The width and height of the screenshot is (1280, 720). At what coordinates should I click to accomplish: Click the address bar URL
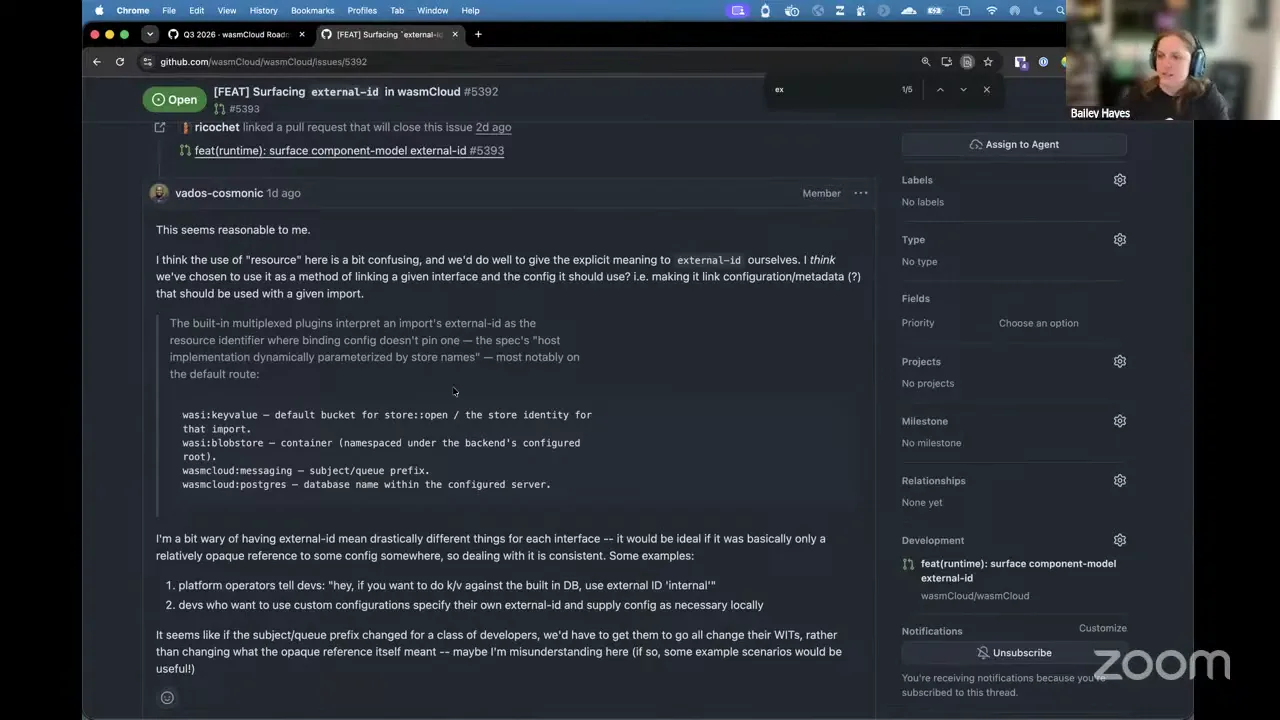point(263,62)
